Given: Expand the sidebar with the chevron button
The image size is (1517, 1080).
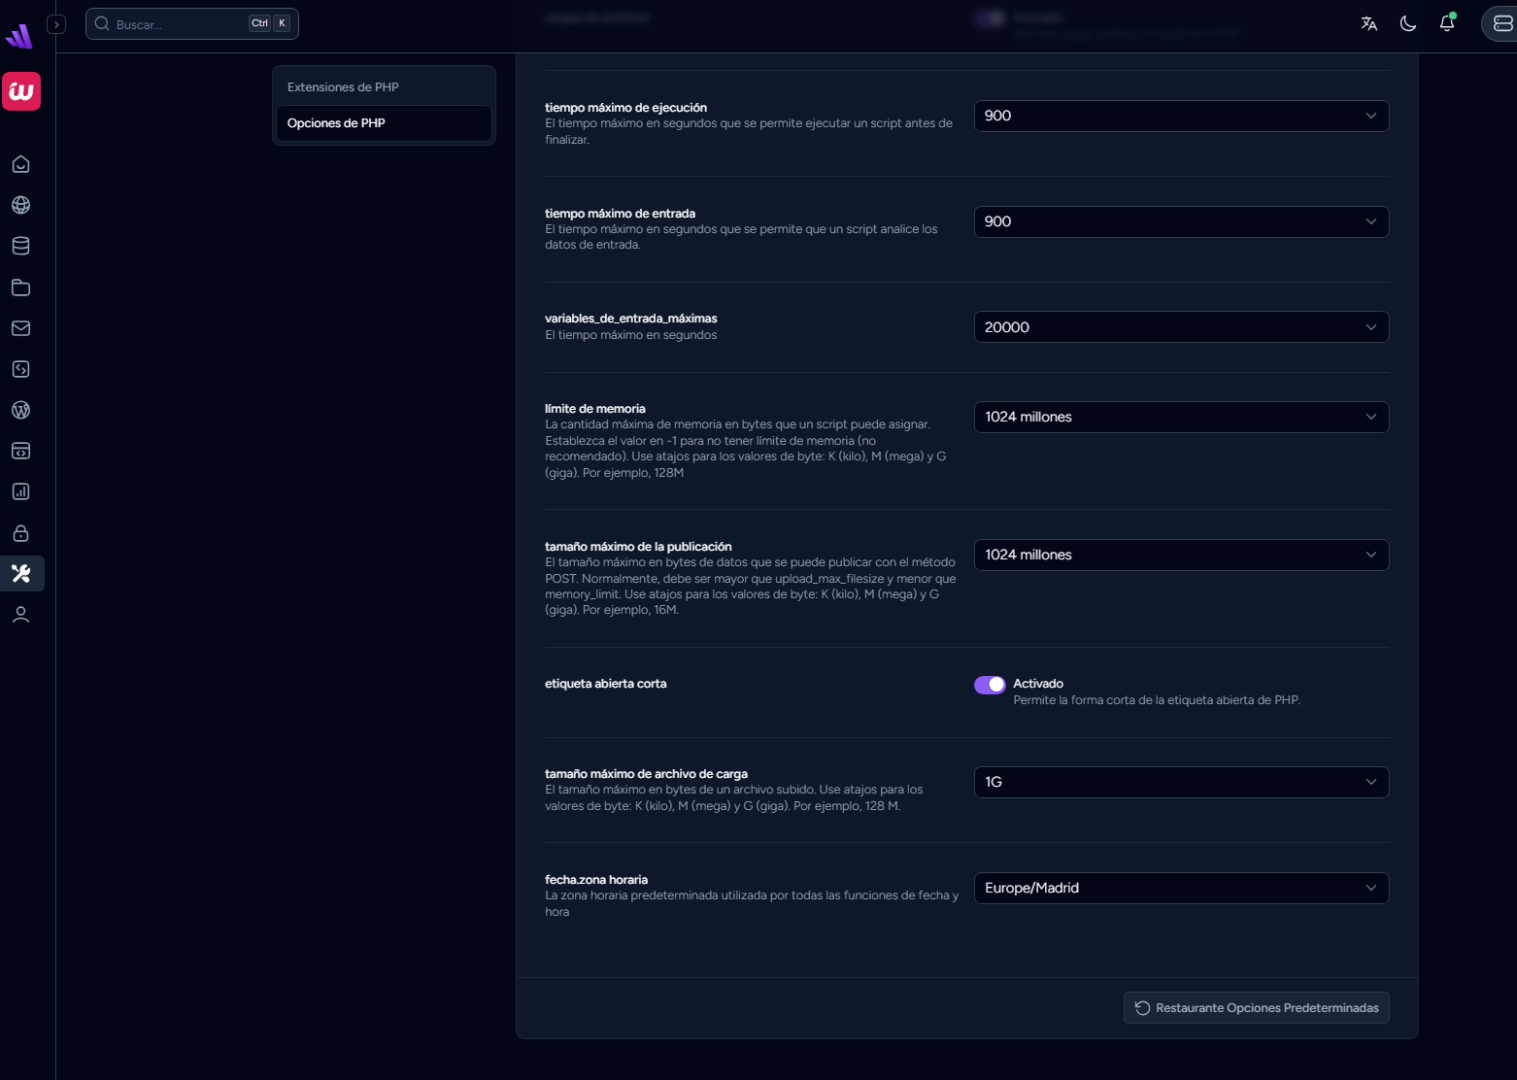Looking at the screenshot, I should 57,24.
